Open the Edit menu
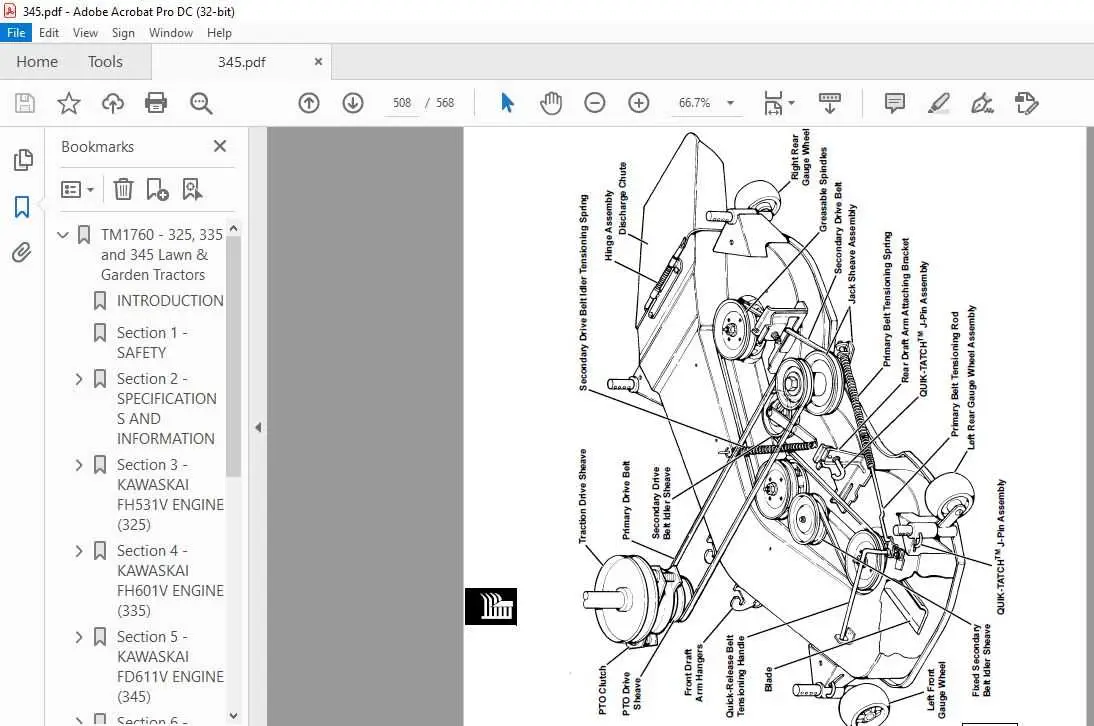The width and height of the screenshot is (1094, 726). pyautogui.click(x=49, y=33)
